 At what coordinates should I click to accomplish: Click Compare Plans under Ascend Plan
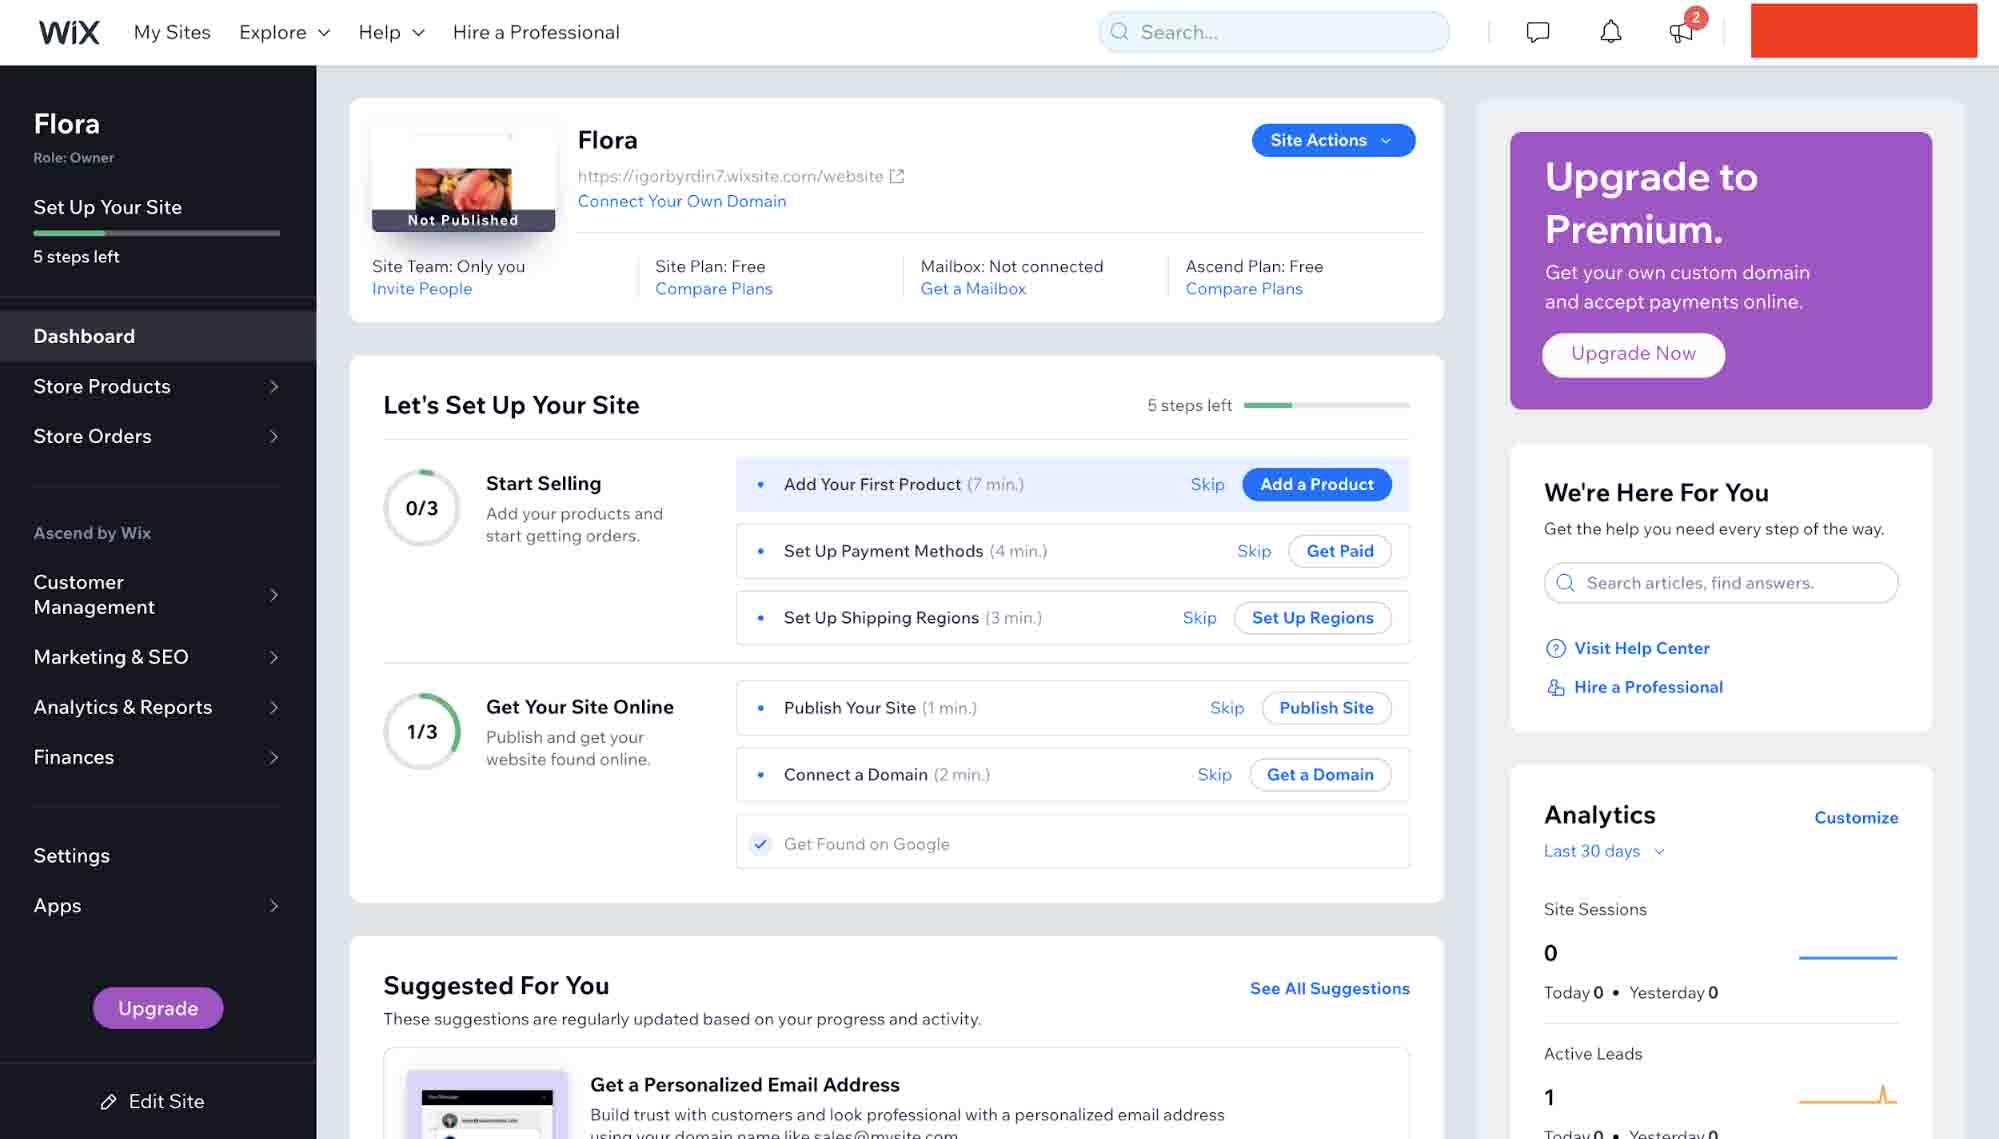(x=1244, y=289)
